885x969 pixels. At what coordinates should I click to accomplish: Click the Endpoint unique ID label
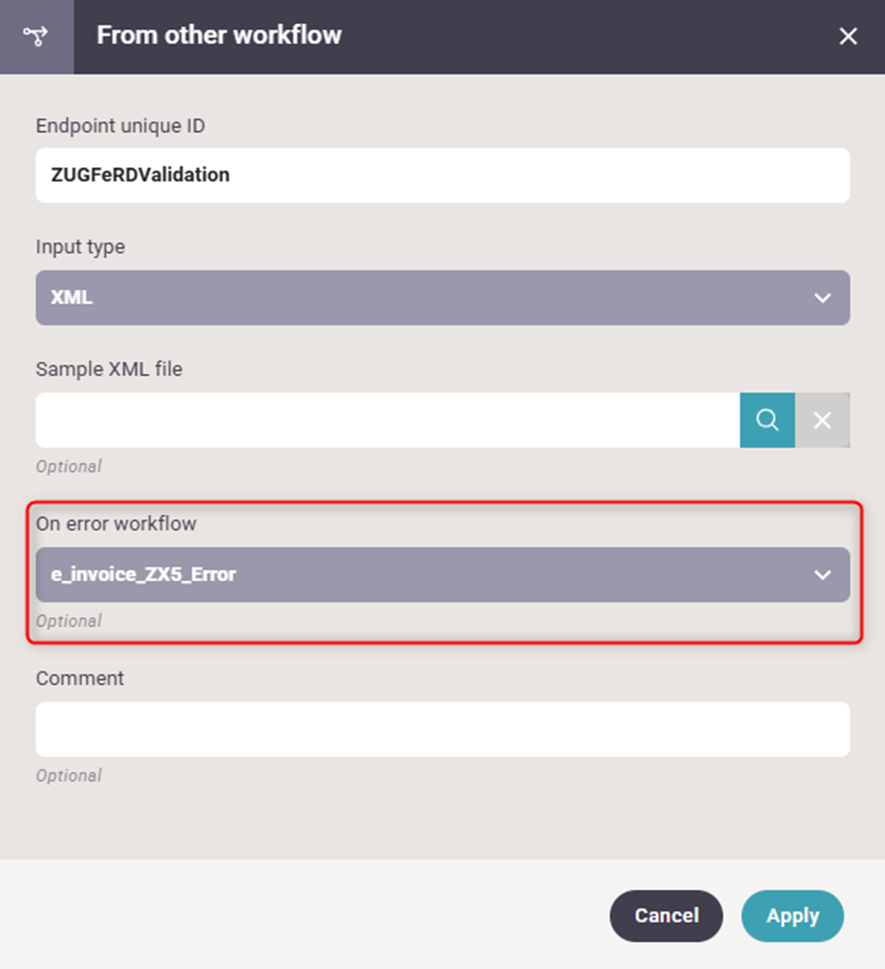pos(121,126)
